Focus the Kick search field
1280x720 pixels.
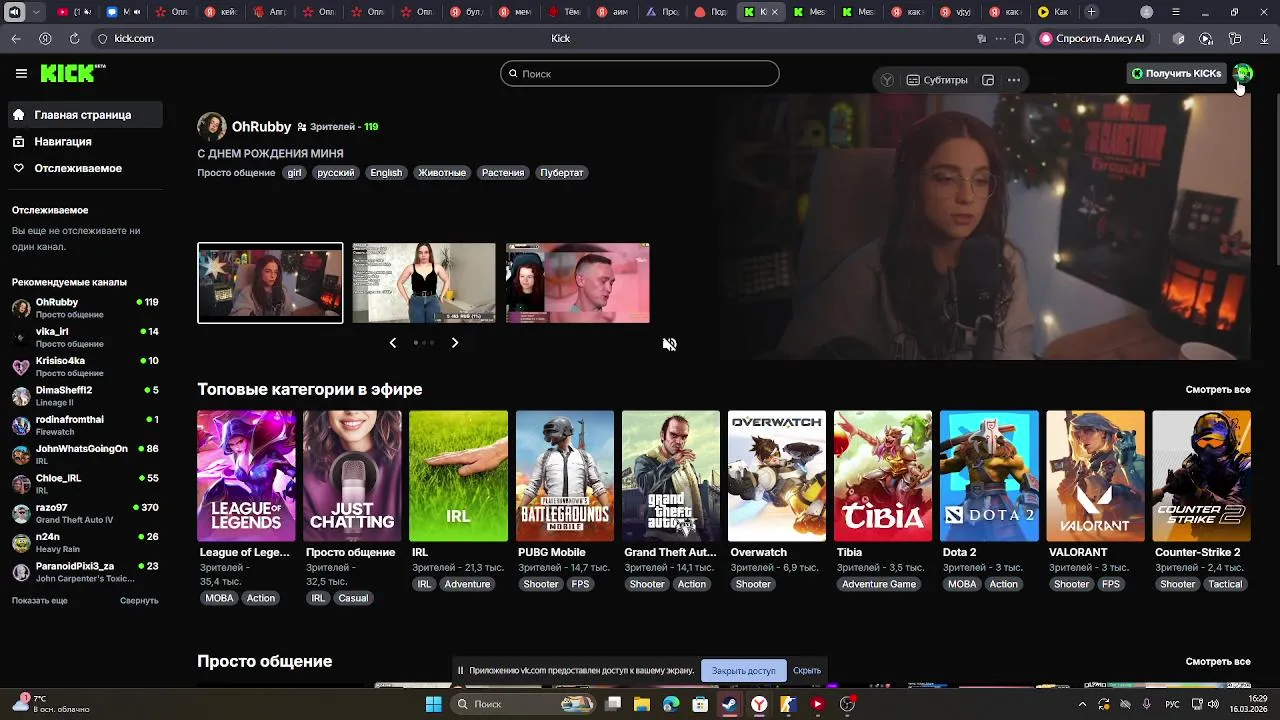point(640,73)
